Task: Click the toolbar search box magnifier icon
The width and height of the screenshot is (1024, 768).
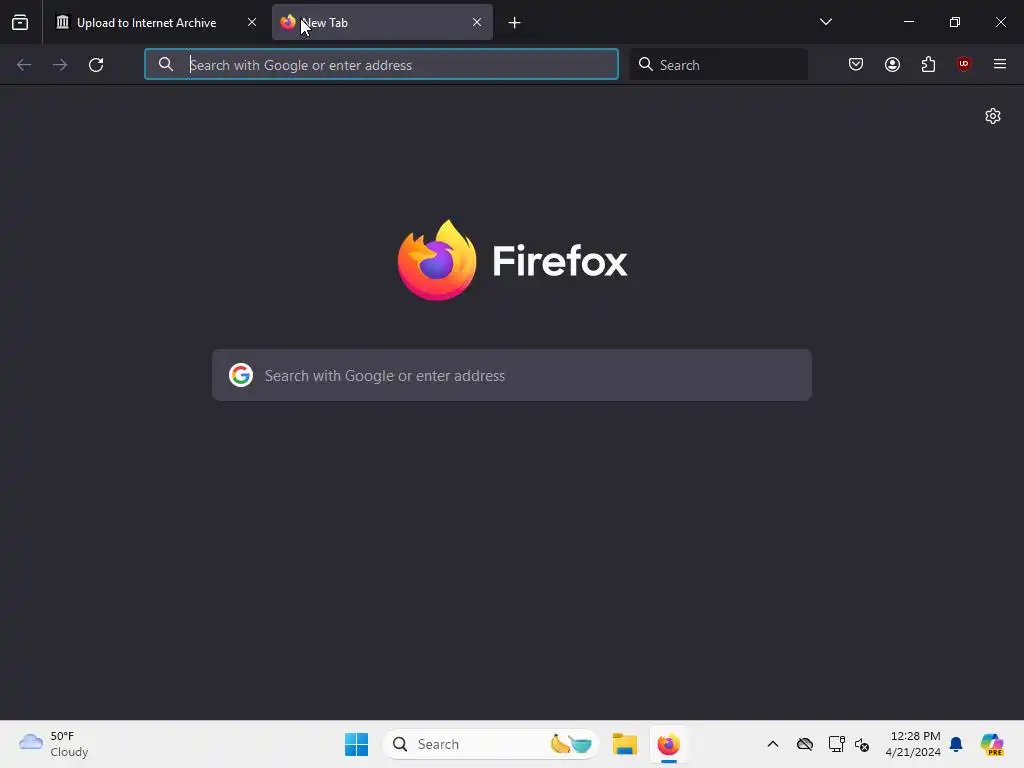Action: (645, 64)
